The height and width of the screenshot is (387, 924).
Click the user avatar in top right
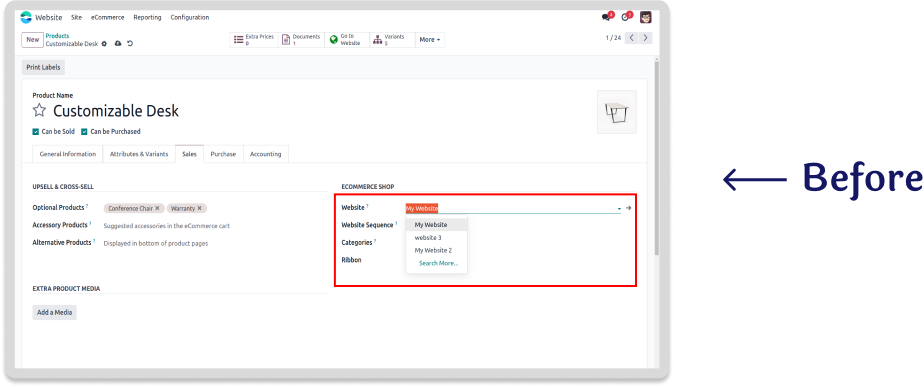pyautogui.click(x=646, y=17)
